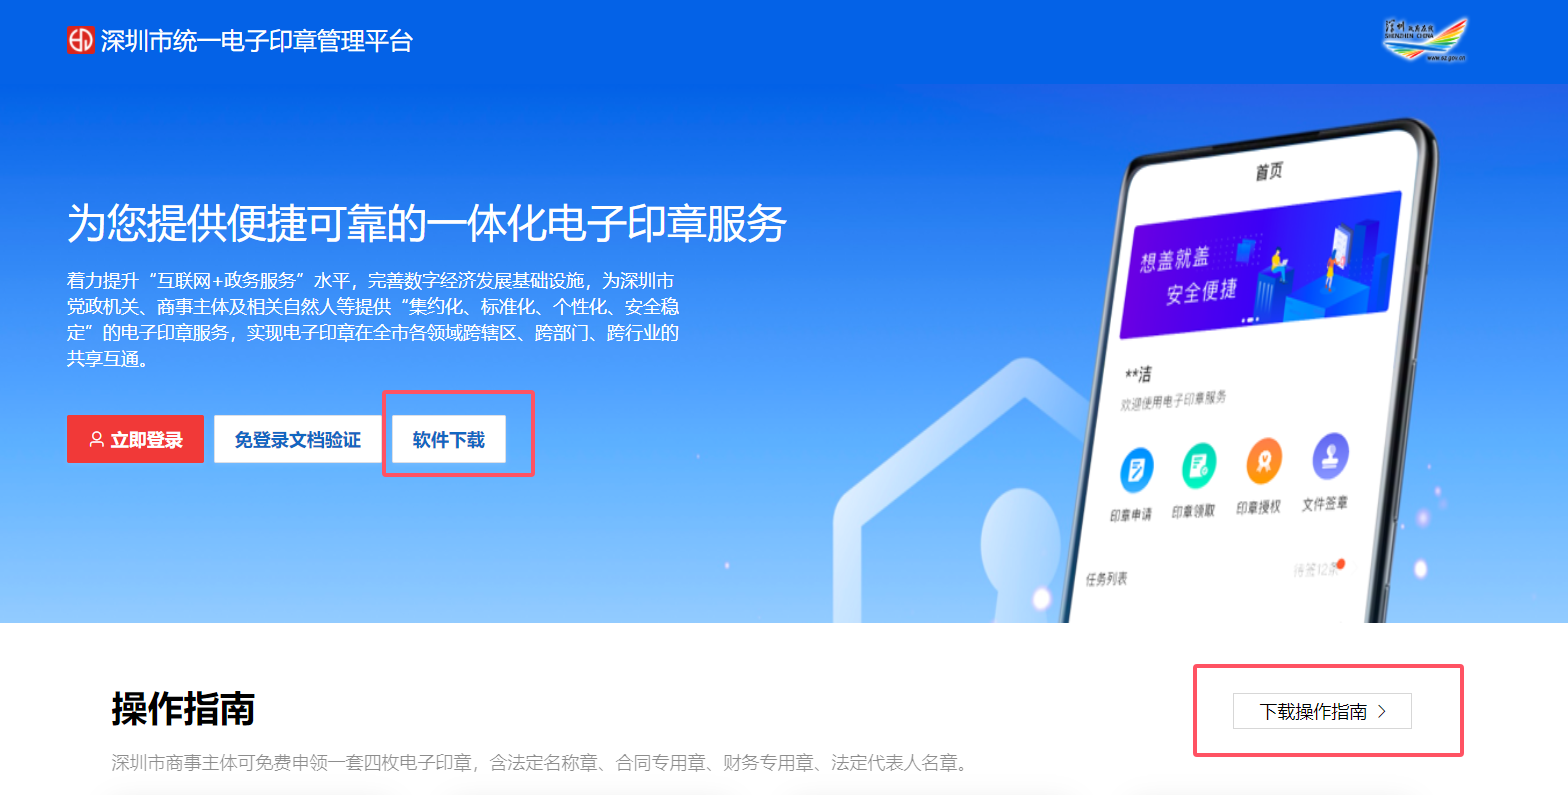This screenshot has height=795, width=1568.
Task: Tap the purple 文件签章 icon
Action: click(x=1331, y=456)
